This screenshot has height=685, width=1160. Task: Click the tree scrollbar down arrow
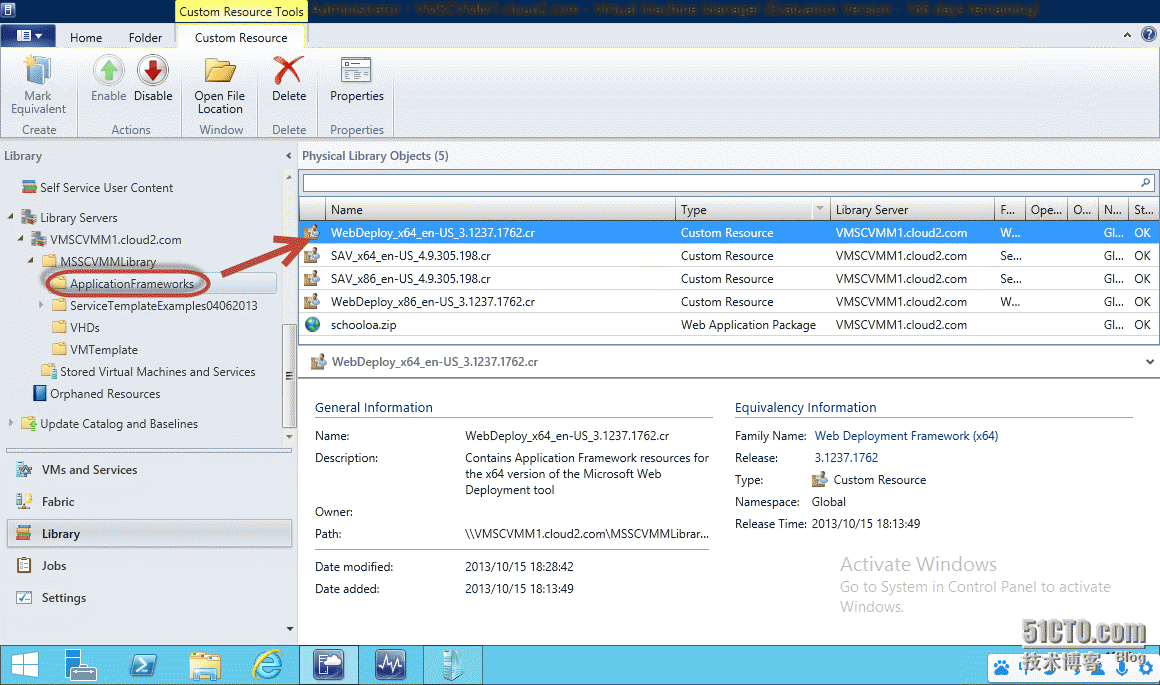(x=289, y=436)
